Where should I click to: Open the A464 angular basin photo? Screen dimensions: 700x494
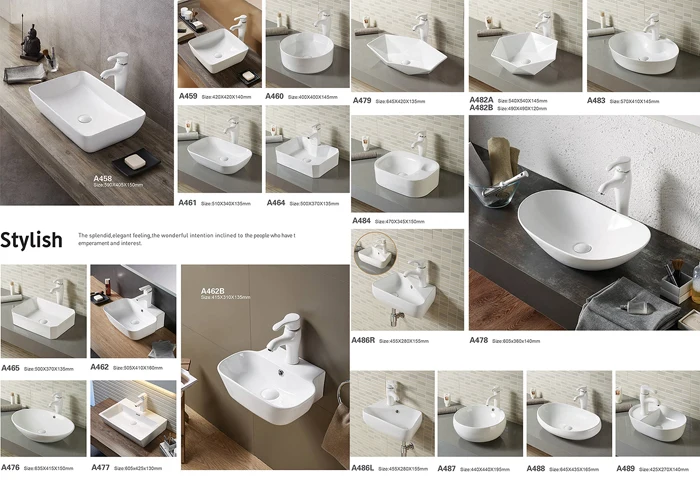(308, 149)
